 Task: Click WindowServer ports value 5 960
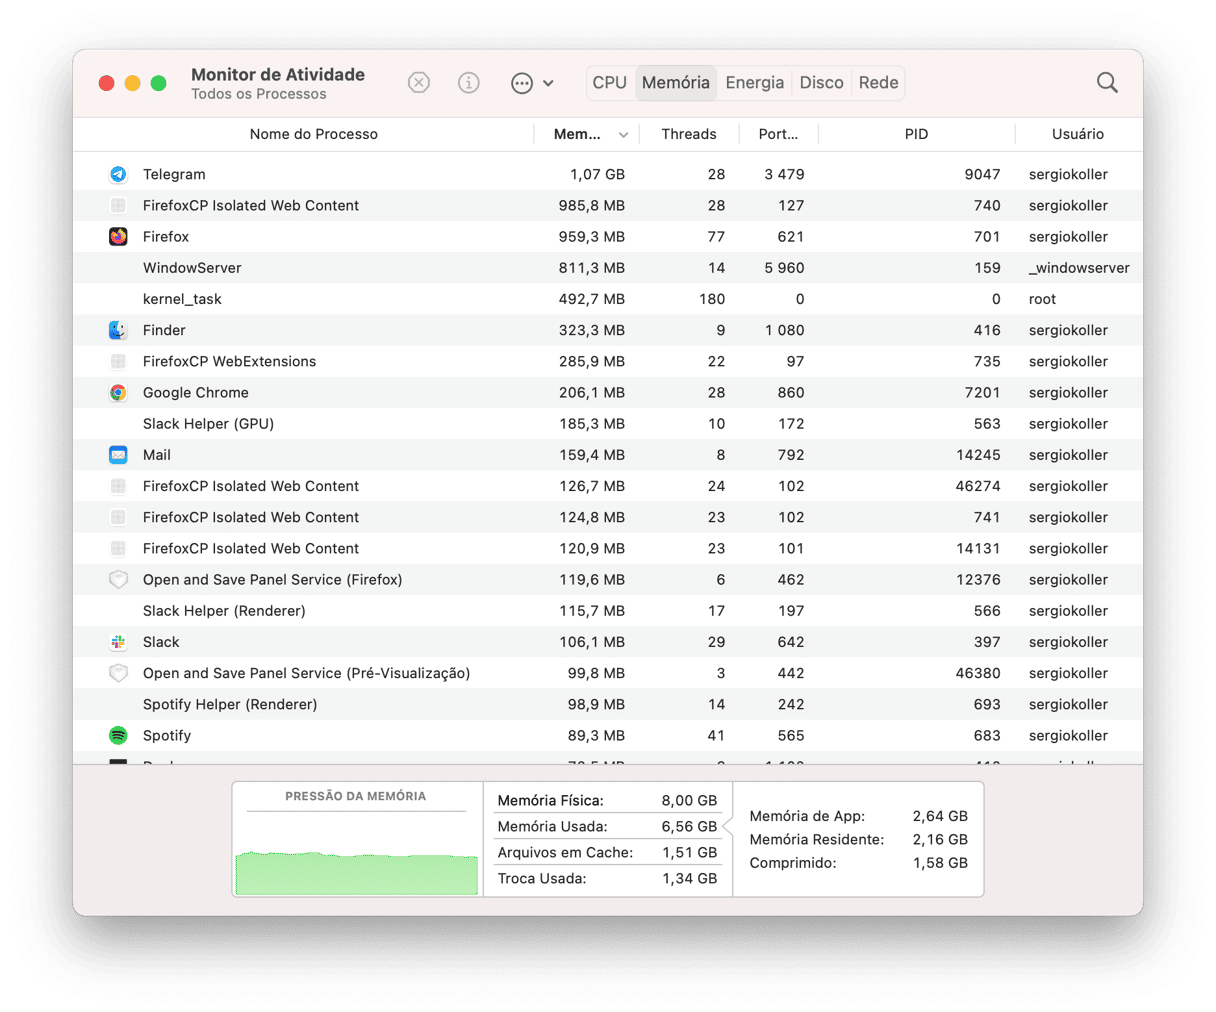tap(784, 268)
